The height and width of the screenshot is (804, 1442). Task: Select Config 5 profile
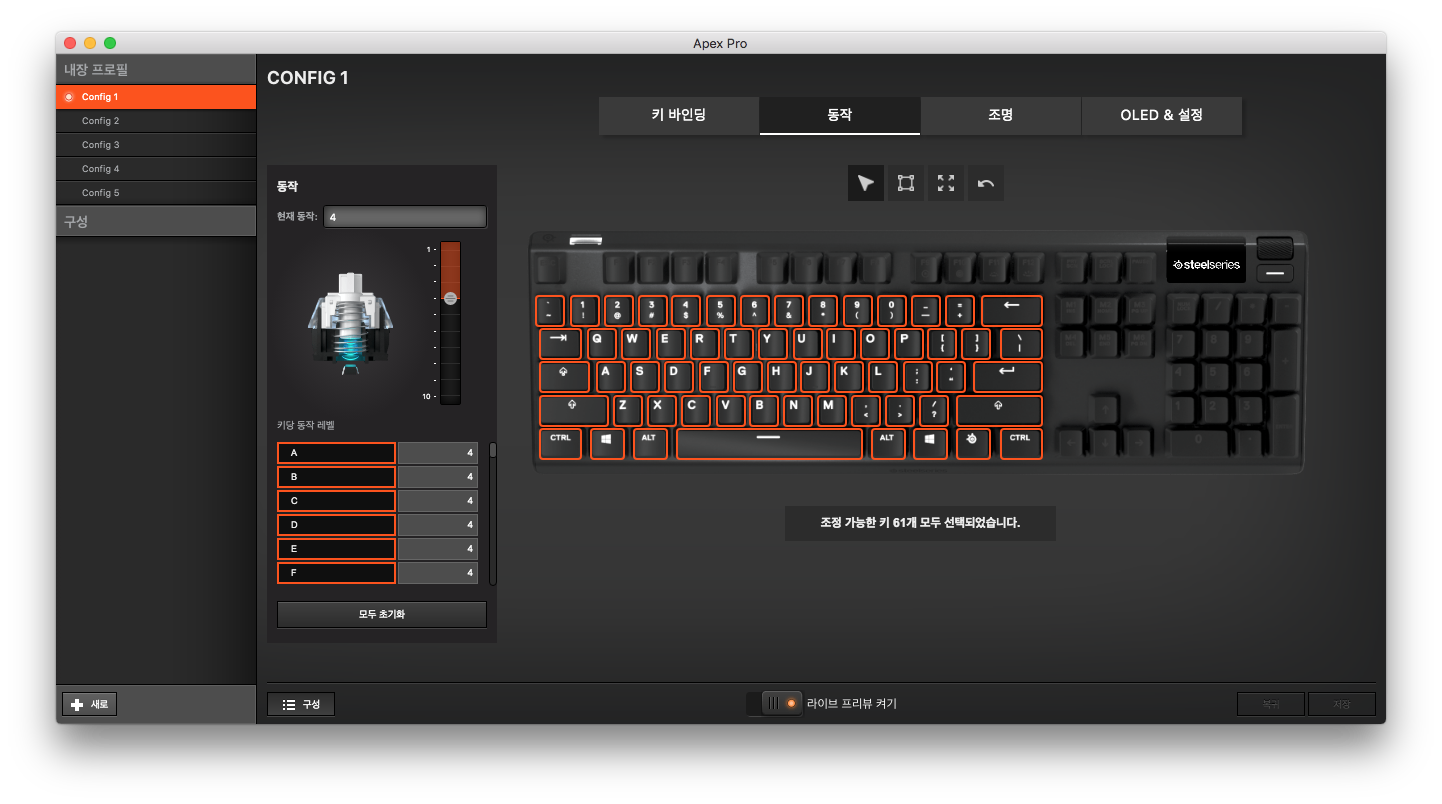pyautogui.click(x=156, y=193)
